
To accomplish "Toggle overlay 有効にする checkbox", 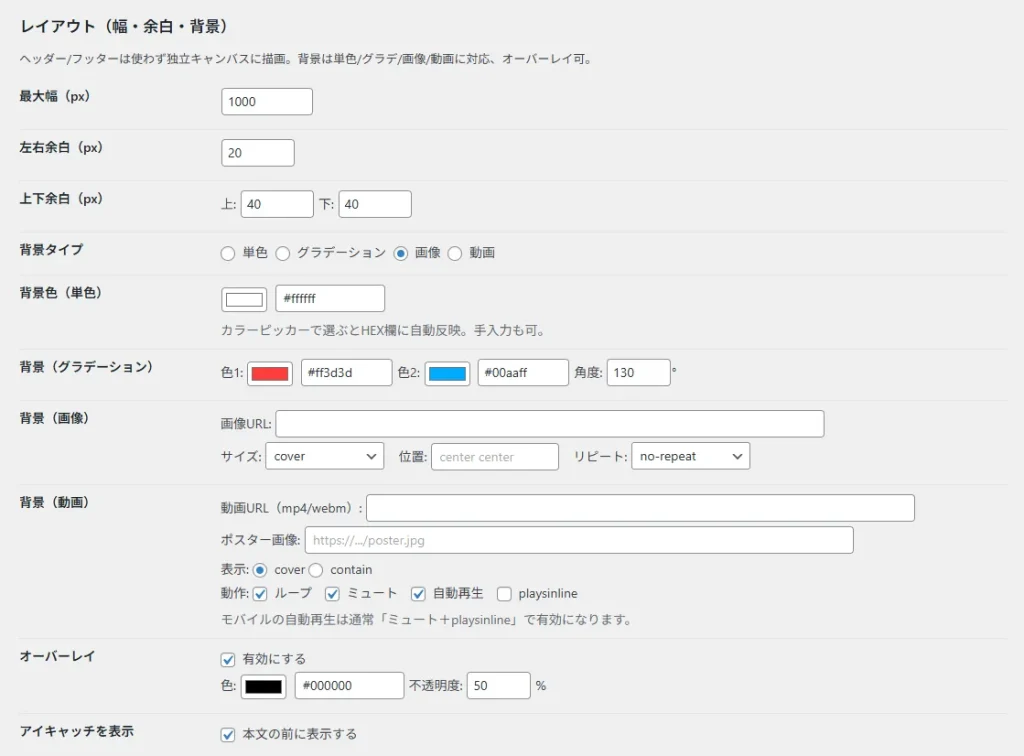I will pos(228,660).
